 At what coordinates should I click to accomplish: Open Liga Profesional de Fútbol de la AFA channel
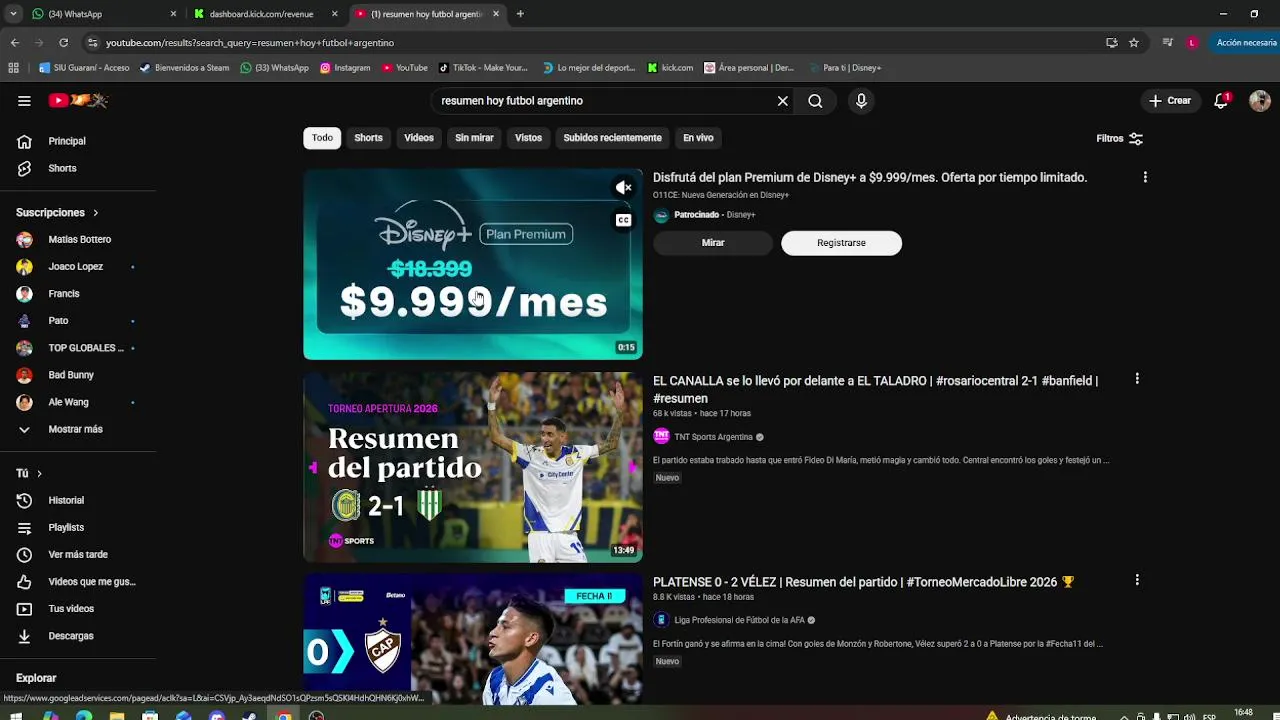(739, 620)
